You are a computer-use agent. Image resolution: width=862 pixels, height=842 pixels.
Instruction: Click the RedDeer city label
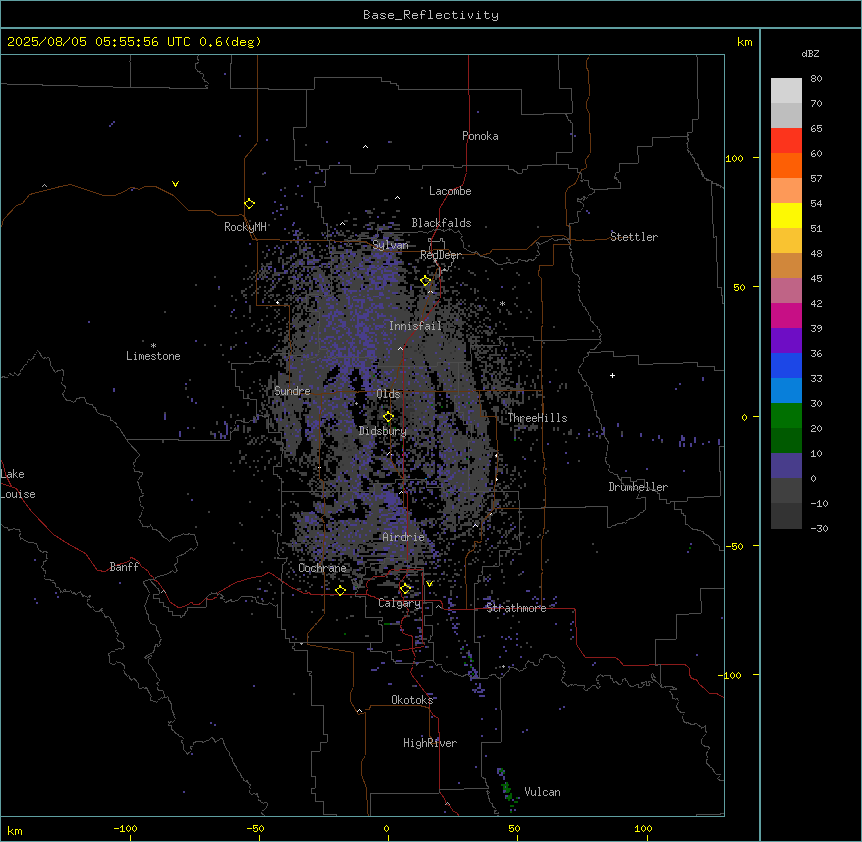440,255
